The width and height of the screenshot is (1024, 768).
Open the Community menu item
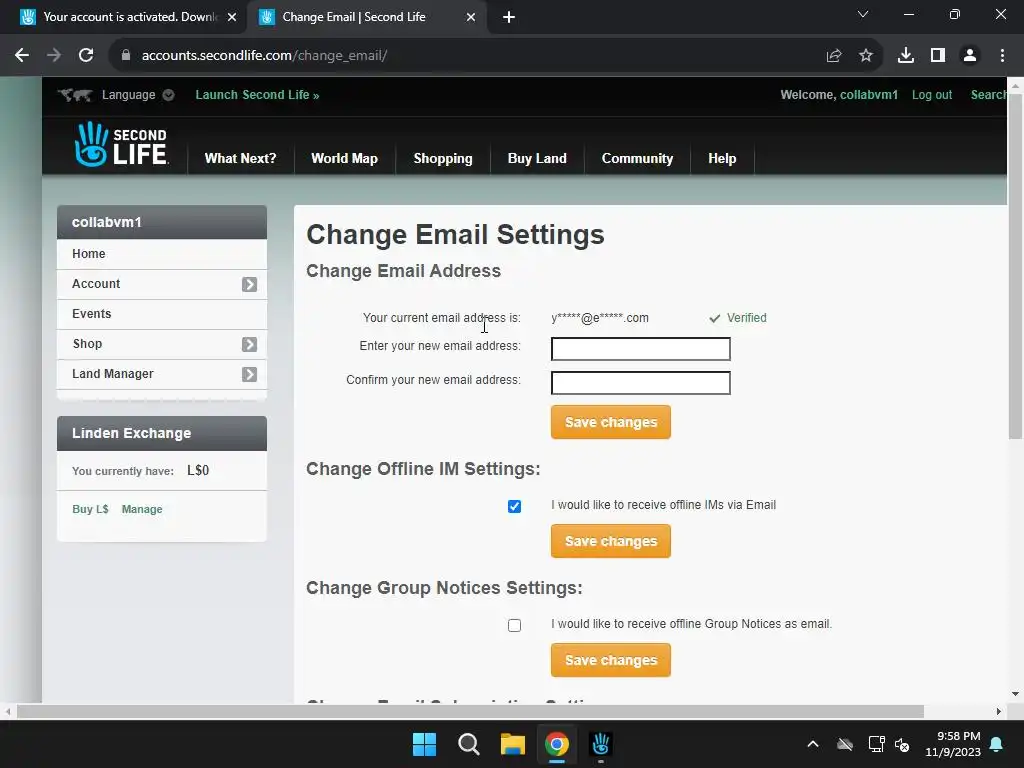pyautogui.click(x=637, y=158)
